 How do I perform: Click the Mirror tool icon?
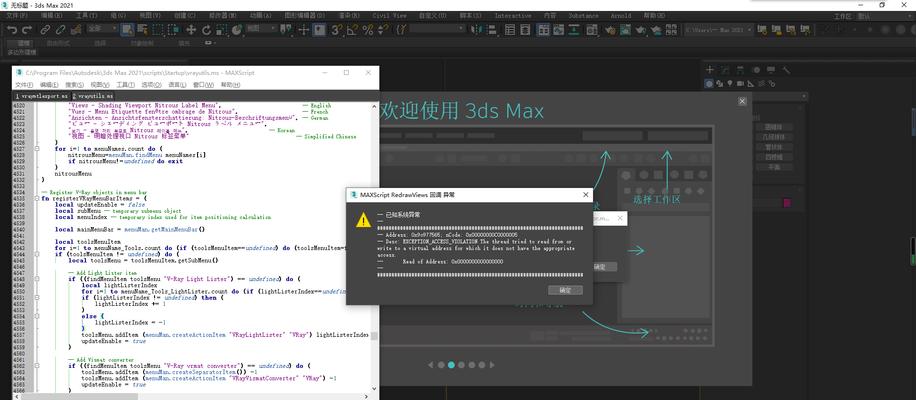pyautogui.click(x=476, y=29)
